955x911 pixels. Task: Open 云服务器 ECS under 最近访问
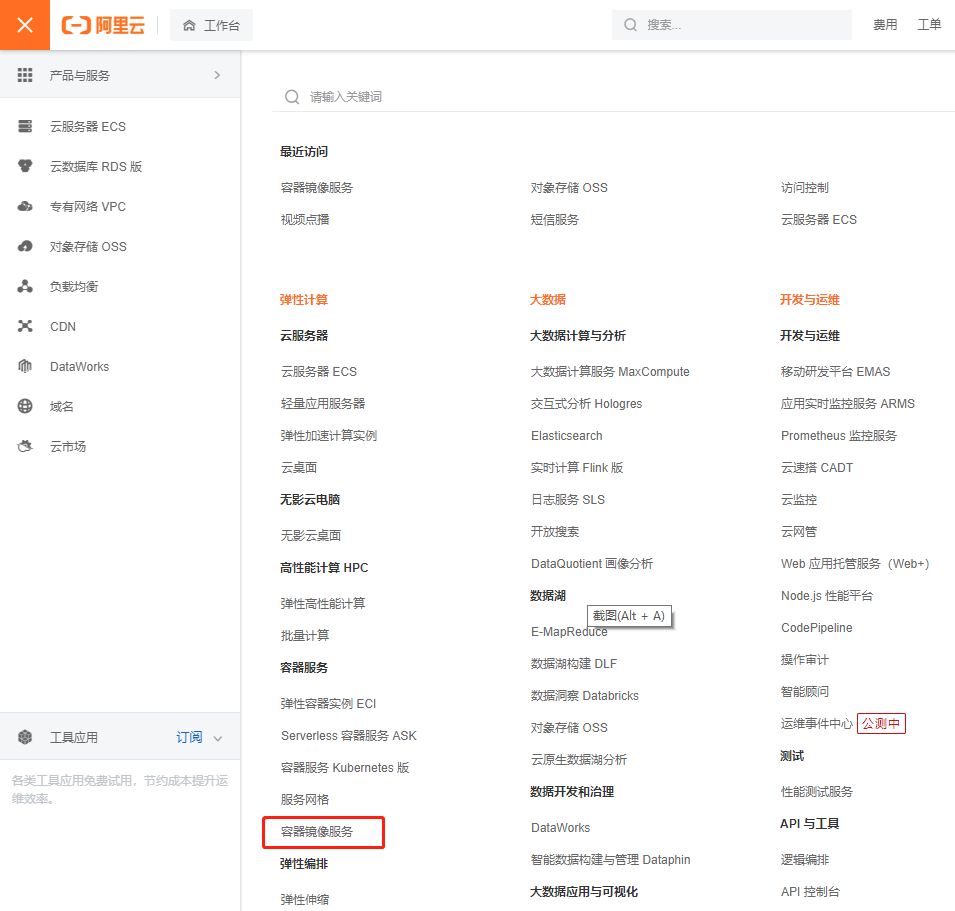click(x=819, y=220)
